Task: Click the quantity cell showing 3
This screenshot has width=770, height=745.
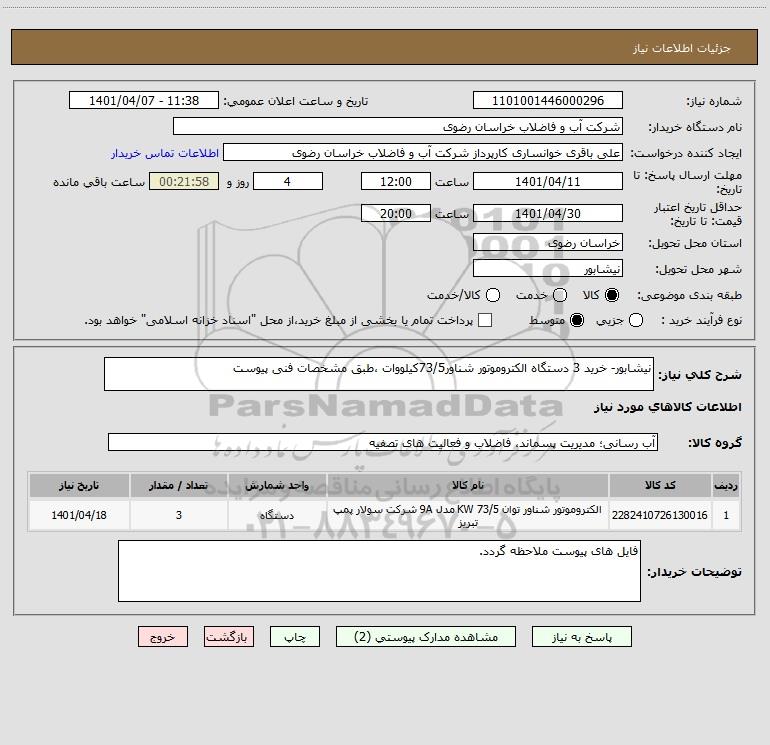Action: coord(179,515)
